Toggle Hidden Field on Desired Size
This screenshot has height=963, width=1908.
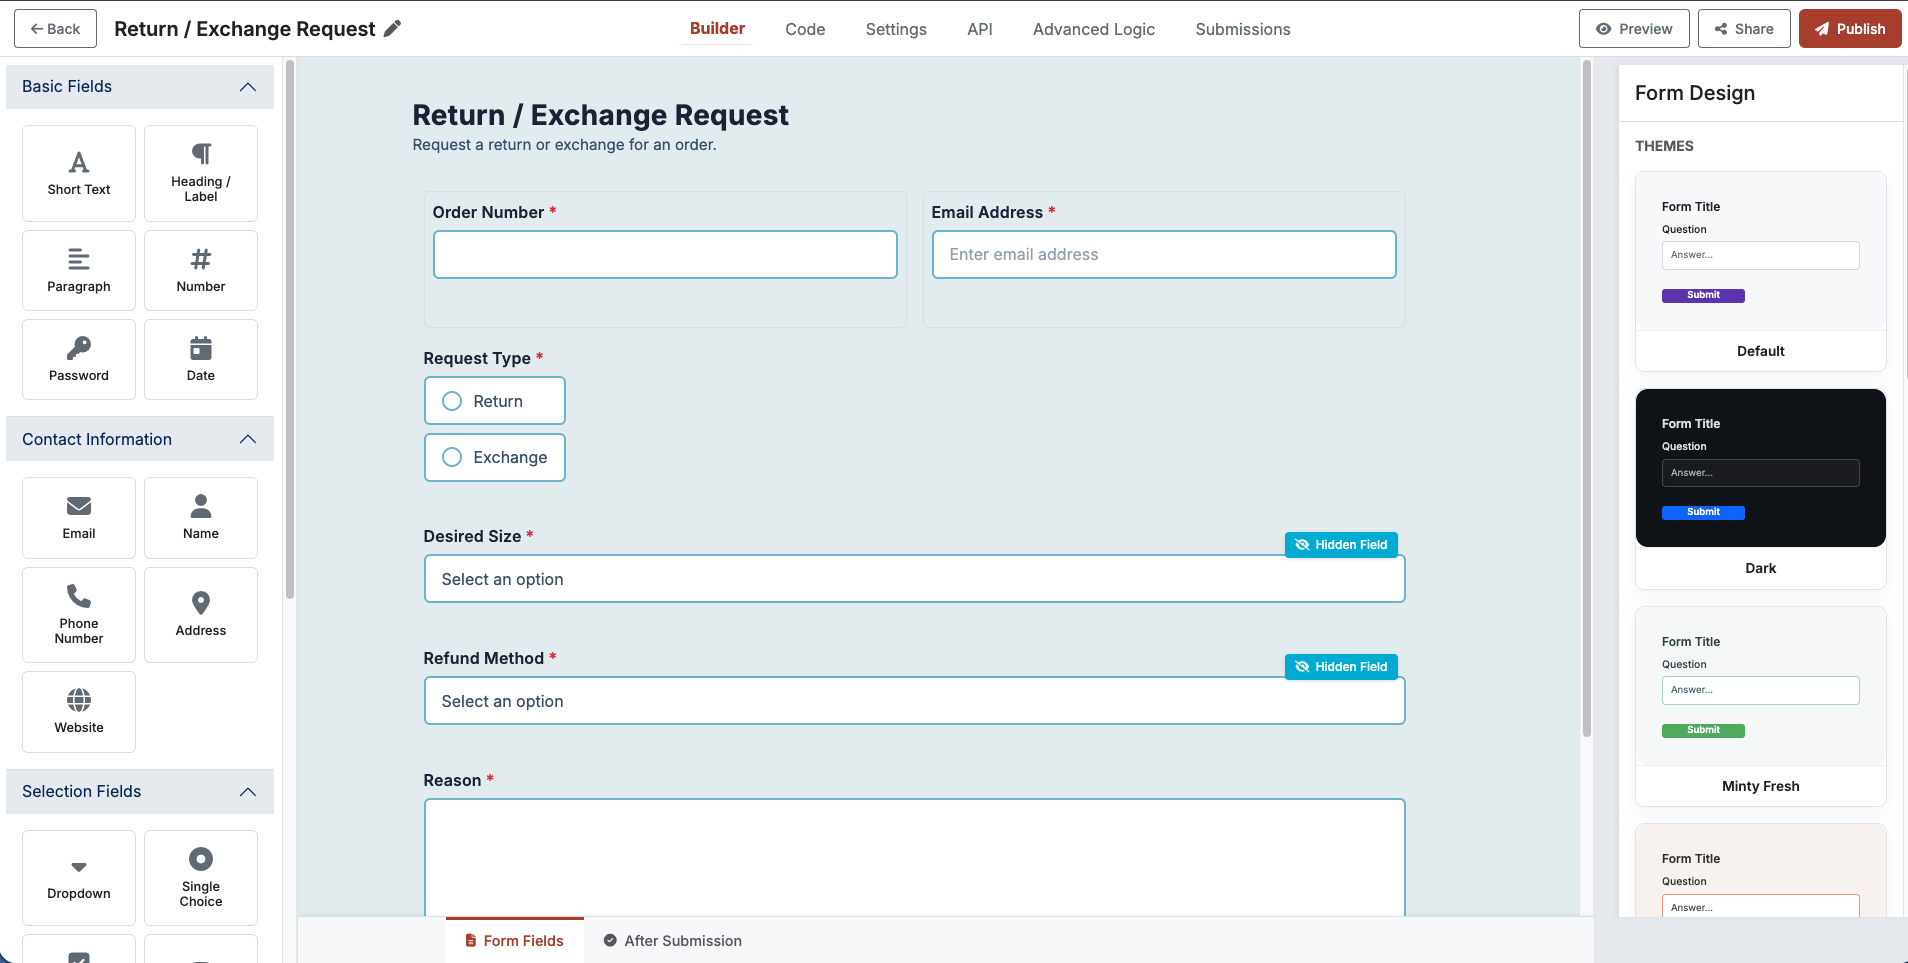[1341, 544]
